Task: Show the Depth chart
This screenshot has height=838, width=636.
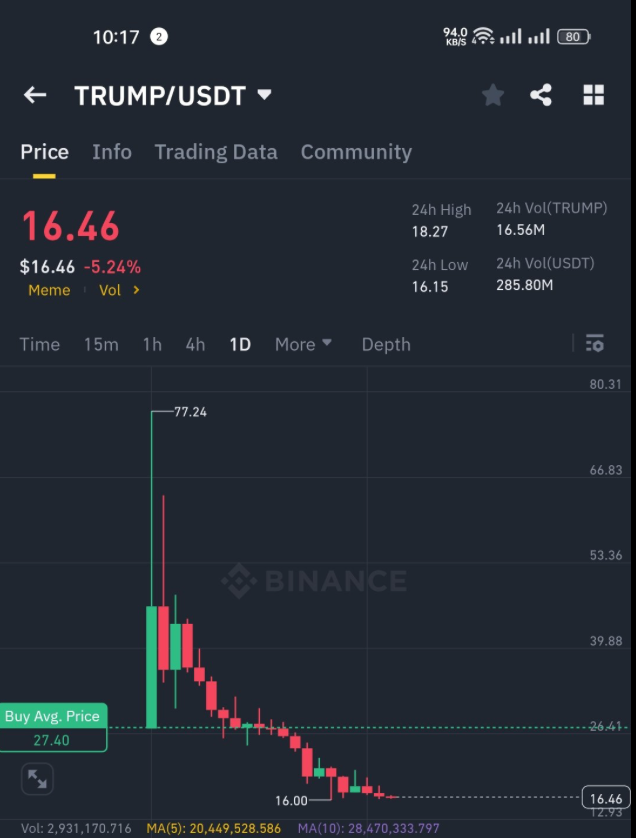Action: click(386, 344)
